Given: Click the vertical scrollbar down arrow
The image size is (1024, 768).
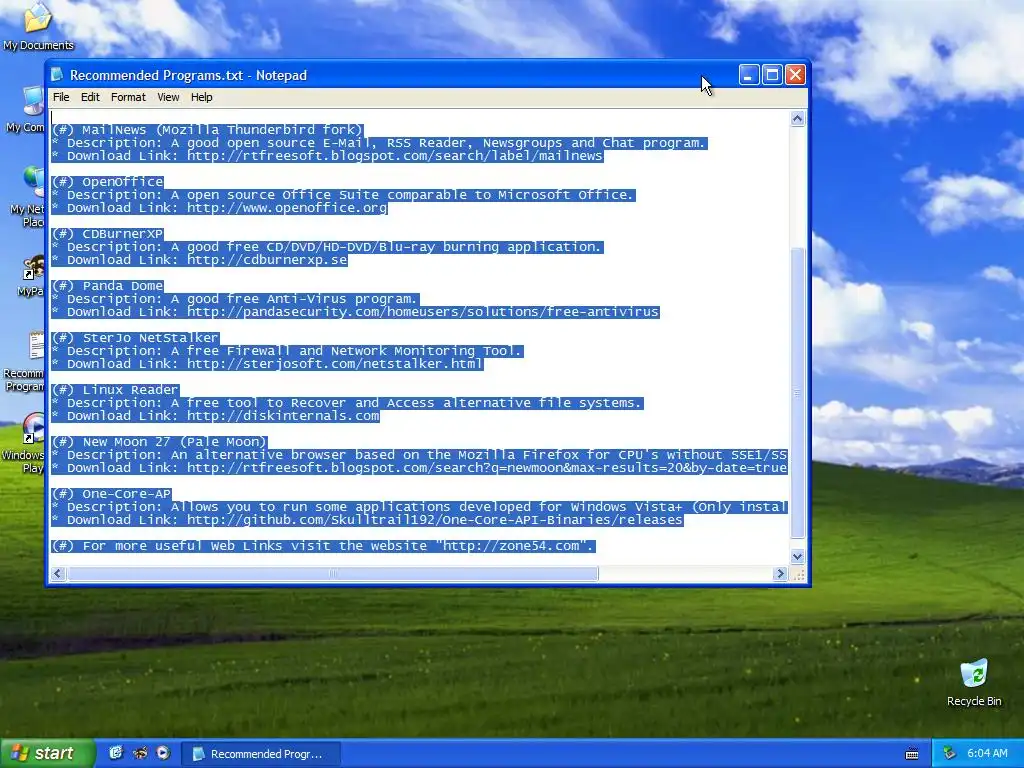Looking at the screenshot, I should (x=797, y=556).
